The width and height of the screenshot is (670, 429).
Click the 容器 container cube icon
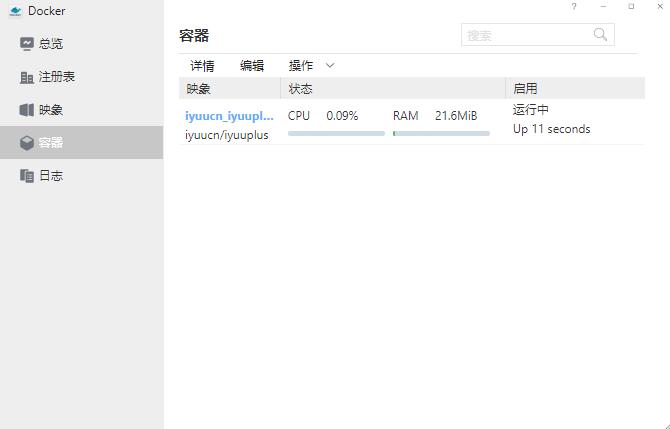point(26,143)
